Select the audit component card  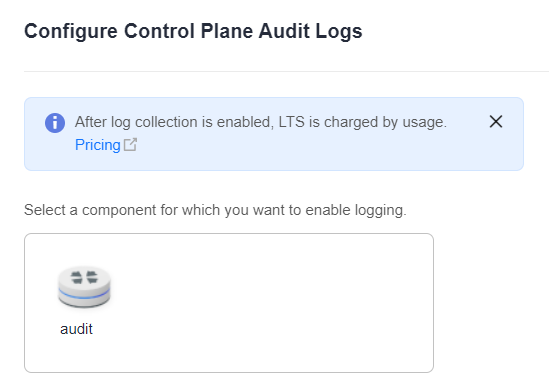point(229,303)
